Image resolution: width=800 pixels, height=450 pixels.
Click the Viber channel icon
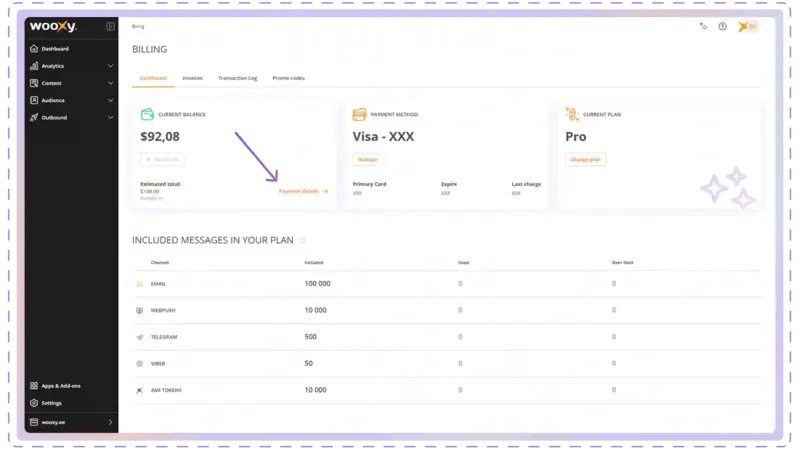point(139,364)
